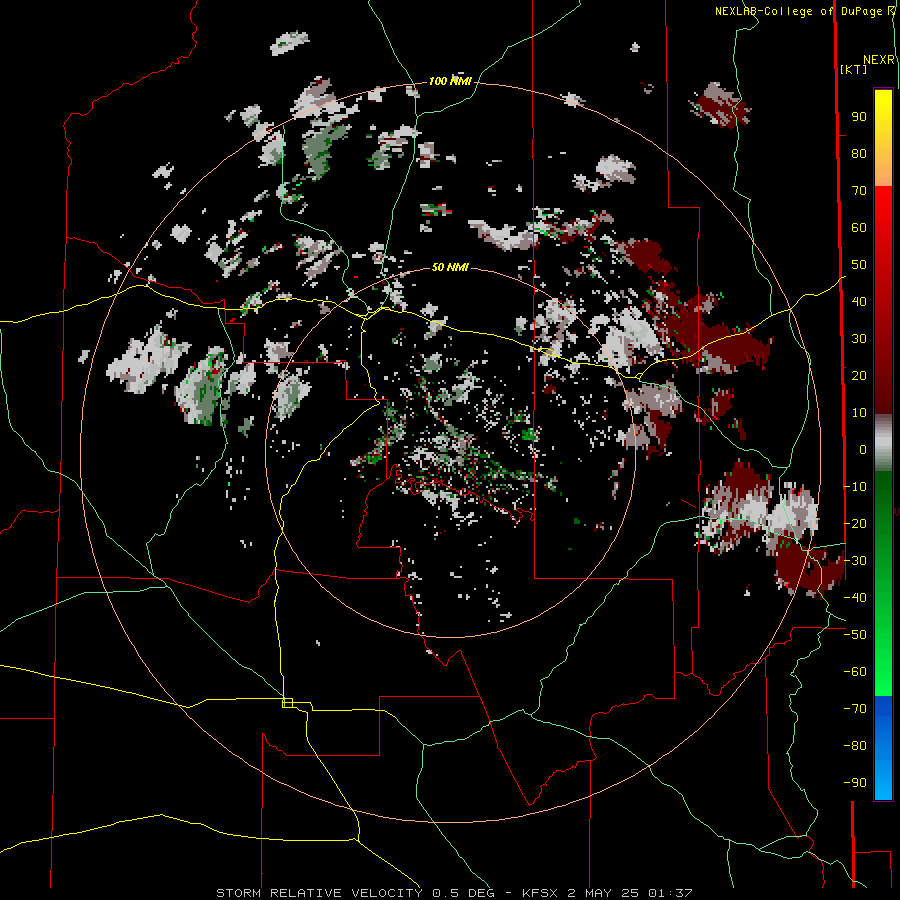
Task: Click the 100 NMI range ring label
Action: pyautogui.click(x=450, y=82)
